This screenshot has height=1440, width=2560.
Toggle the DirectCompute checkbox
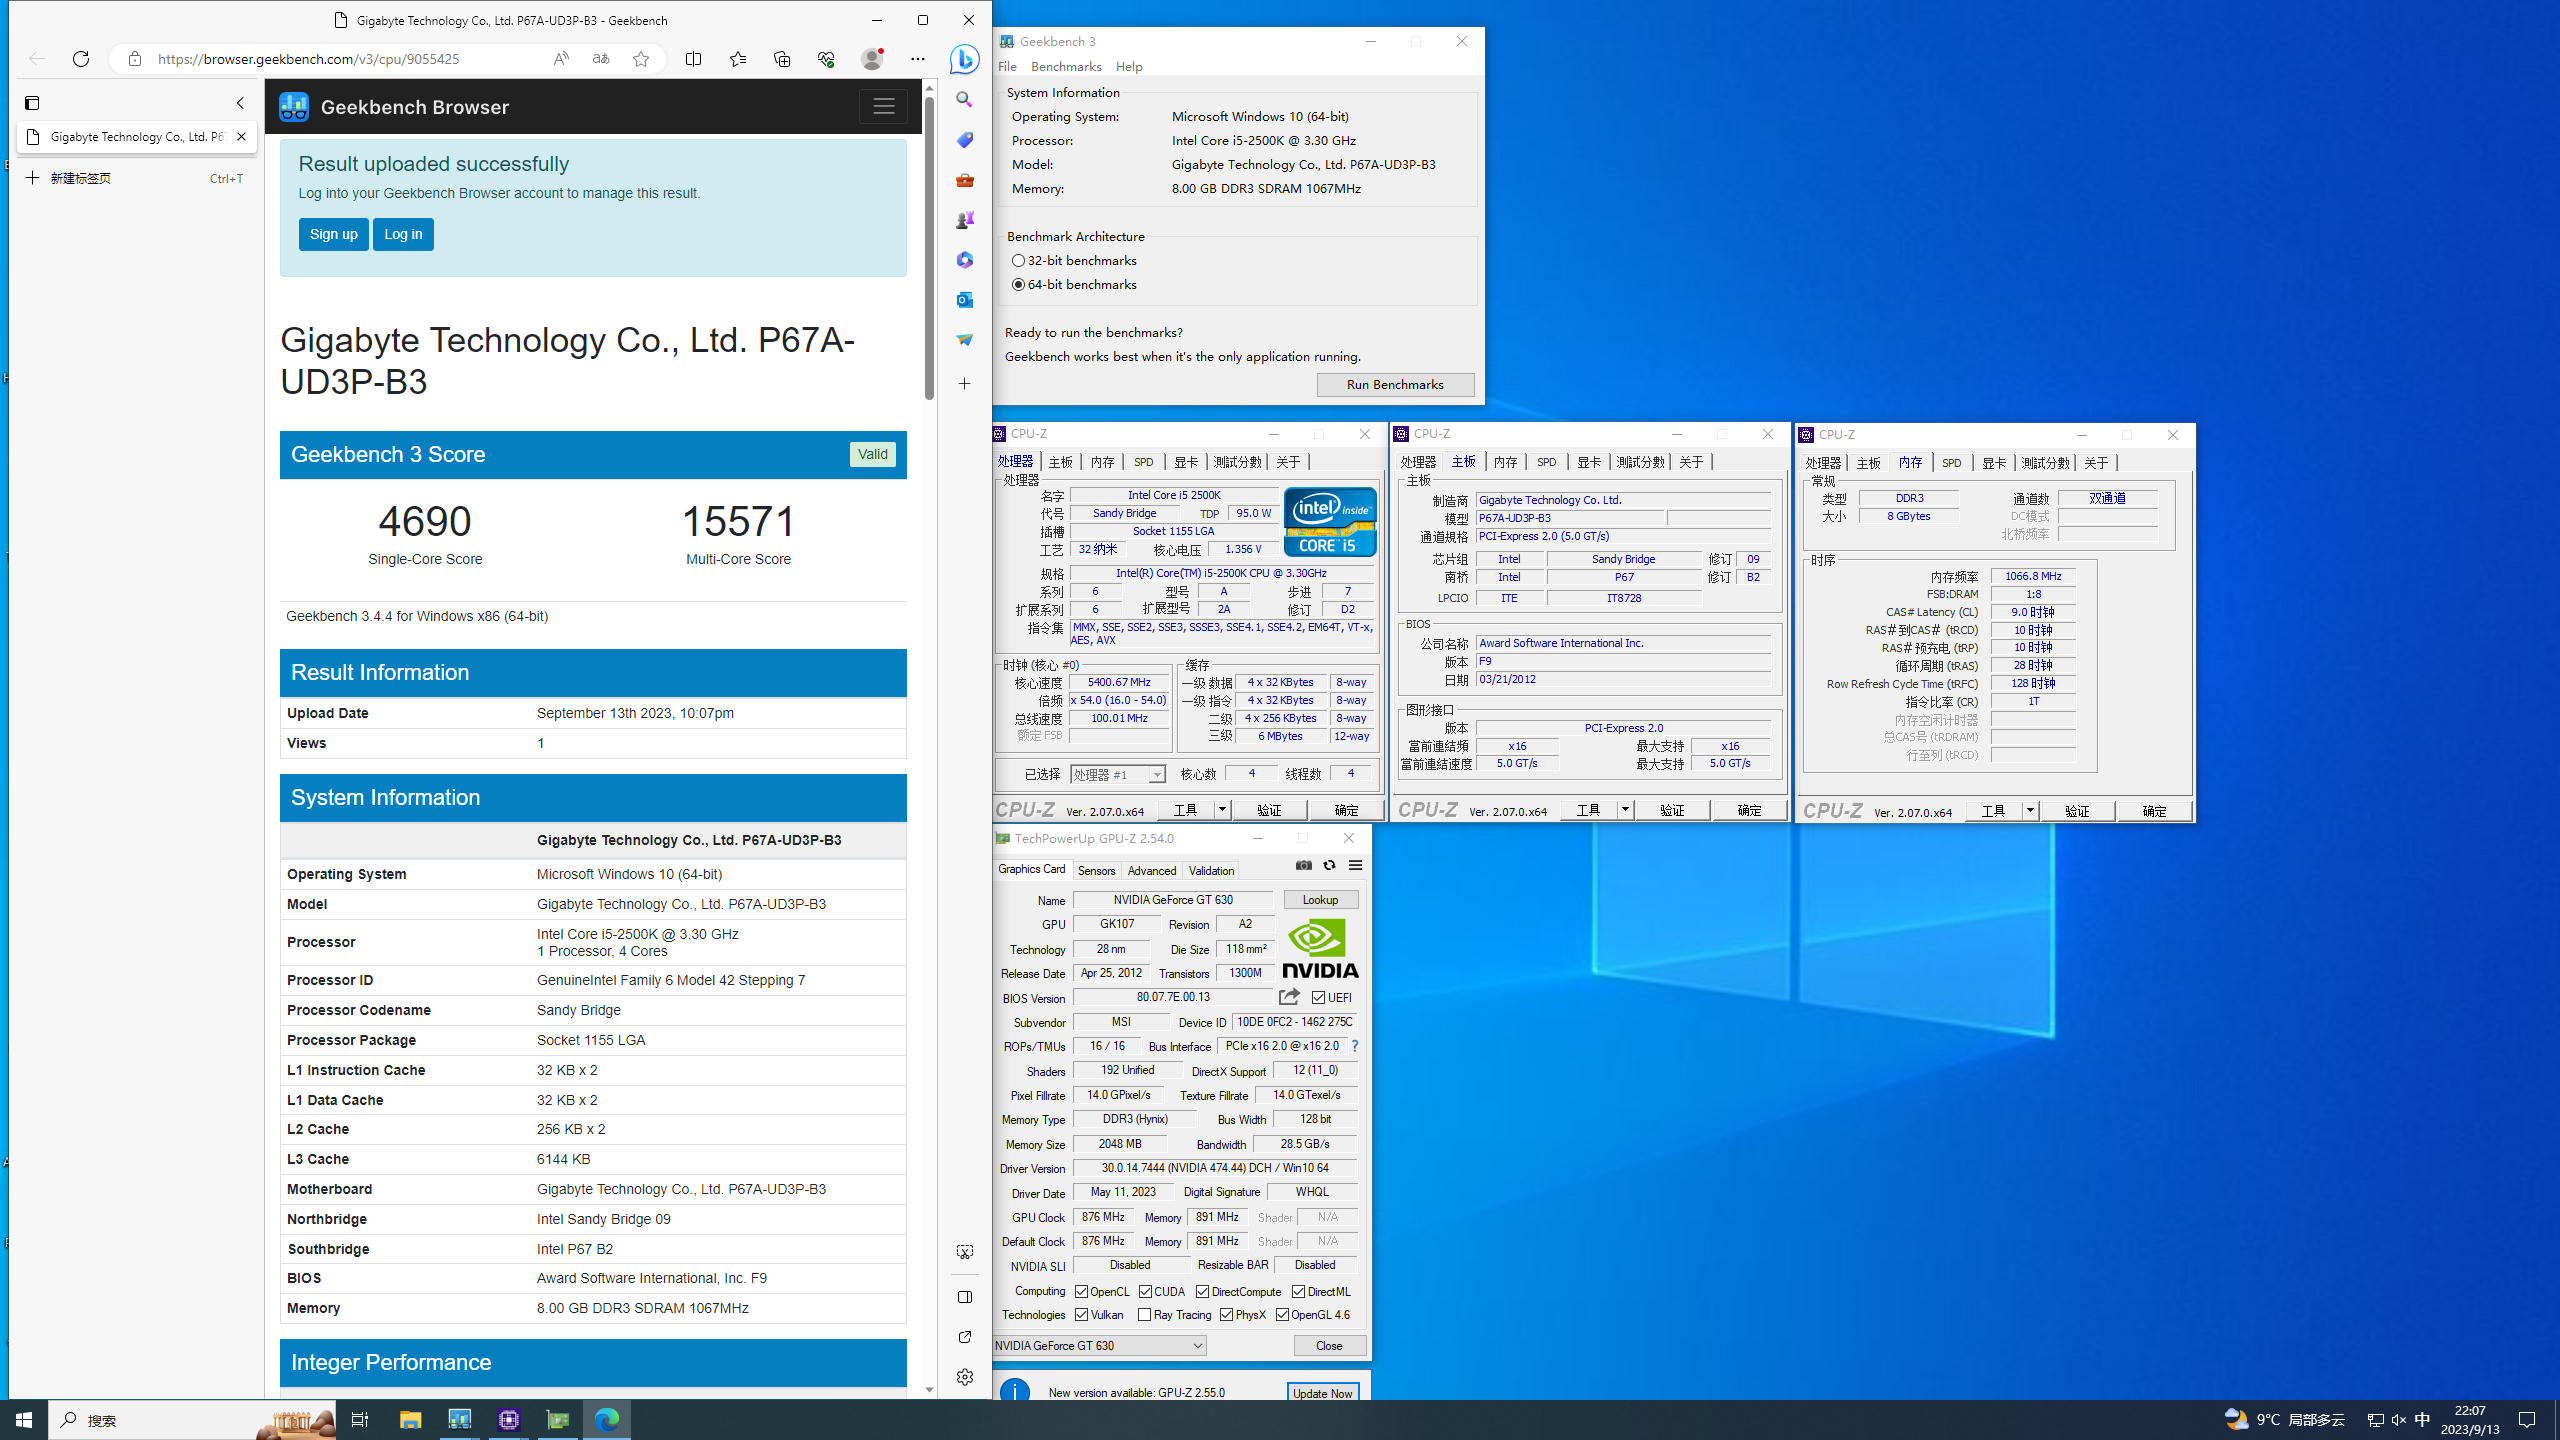click(1202, 1292)
